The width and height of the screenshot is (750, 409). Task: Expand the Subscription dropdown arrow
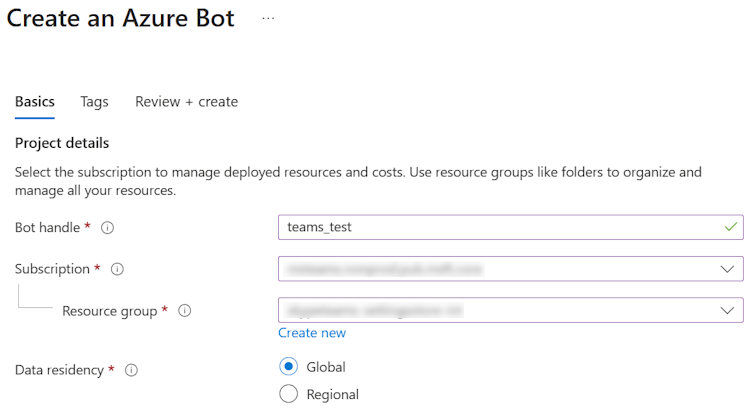point(727,269)
